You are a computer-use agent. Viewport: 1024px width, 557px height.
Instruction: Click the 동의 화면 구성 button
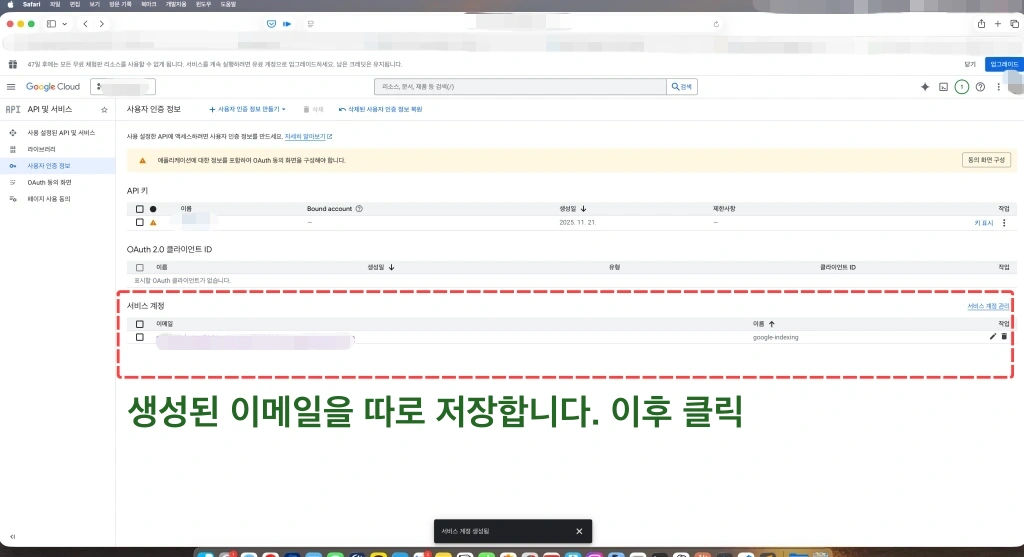pyautogui.click(x=986, y=160)
